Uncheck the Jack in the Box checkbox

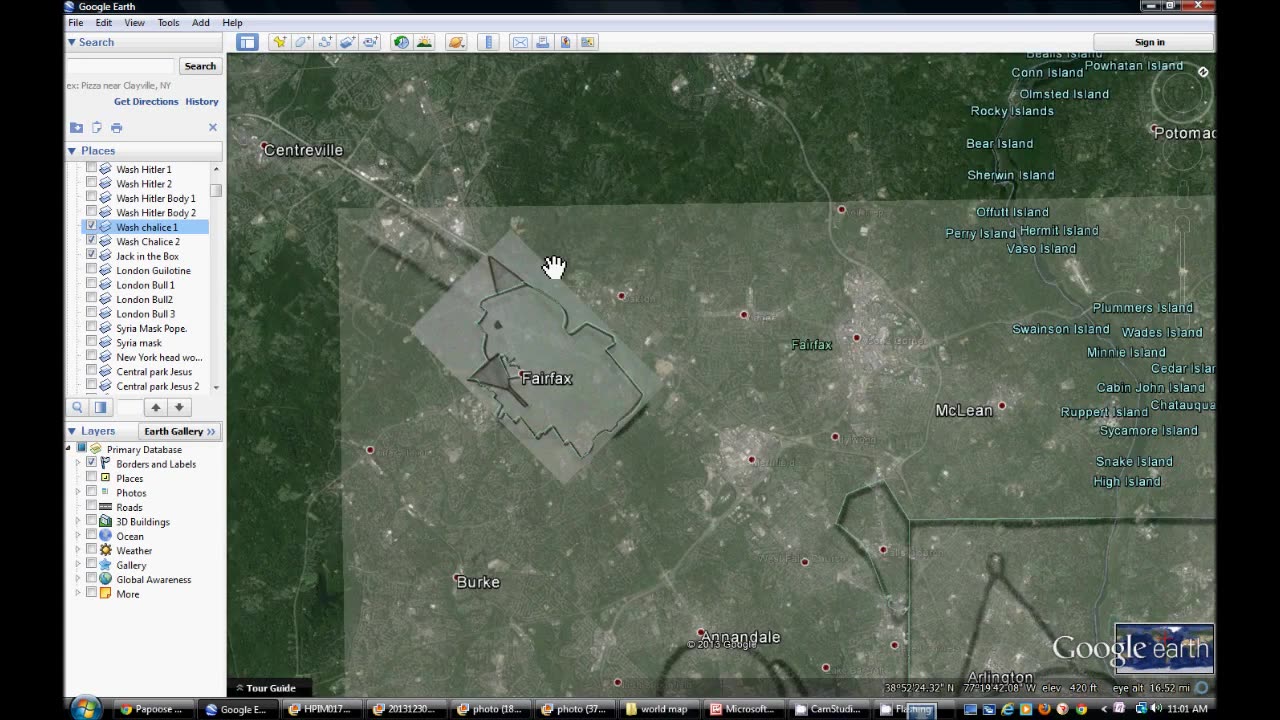click(x=92, y=256)
